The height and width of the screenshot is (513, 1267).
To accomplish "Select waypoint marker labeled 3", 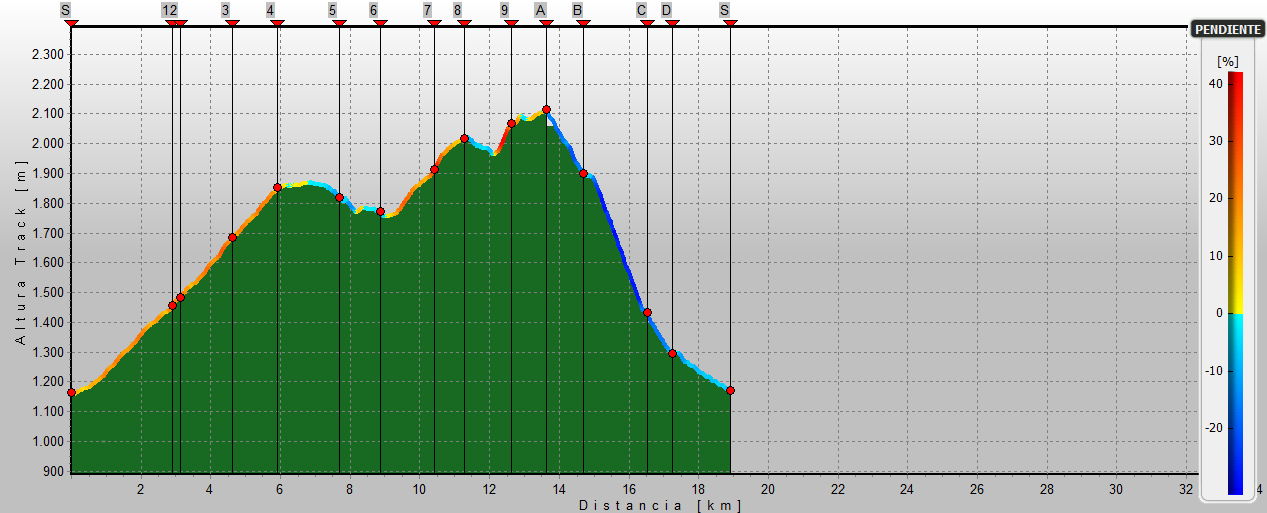I will [225, 10].
